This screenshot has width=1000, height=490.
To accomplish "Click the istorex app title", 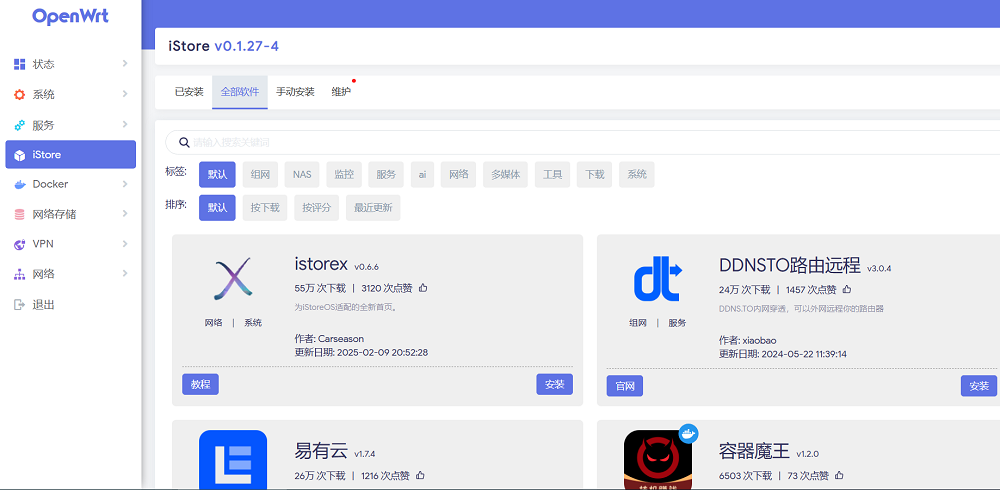I will click(x=321, y=264).
